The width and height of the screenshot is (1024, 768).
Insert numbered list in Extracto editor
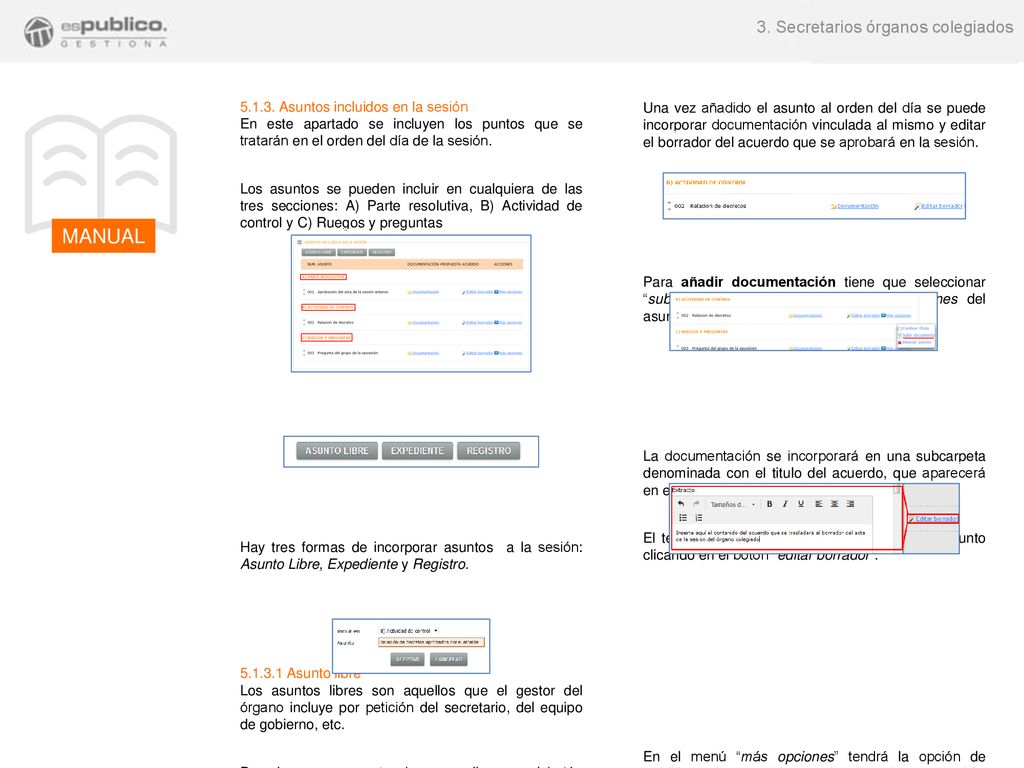[698, 517]
